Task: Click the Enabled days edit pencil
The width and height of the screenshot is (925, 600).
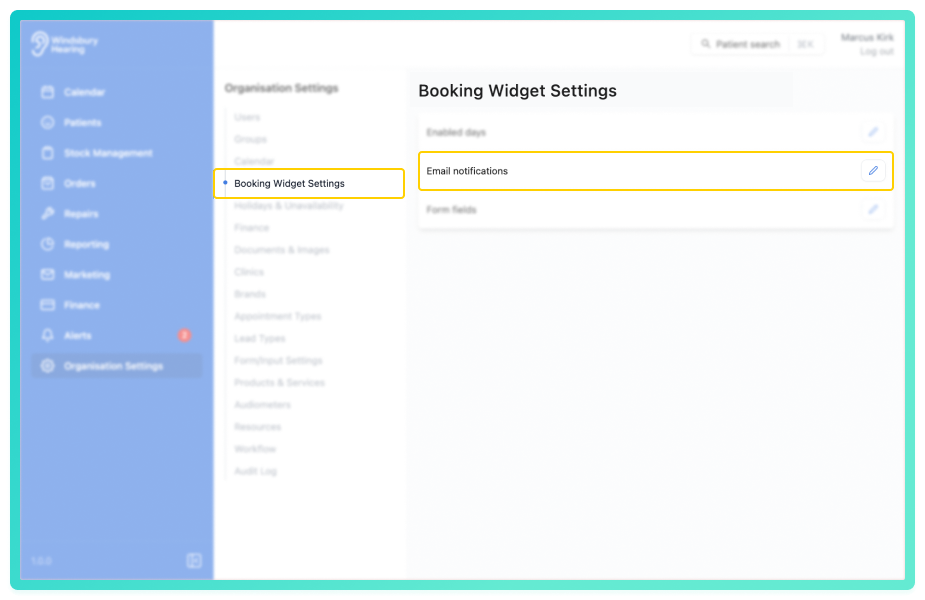Action: tap(873, 132)
